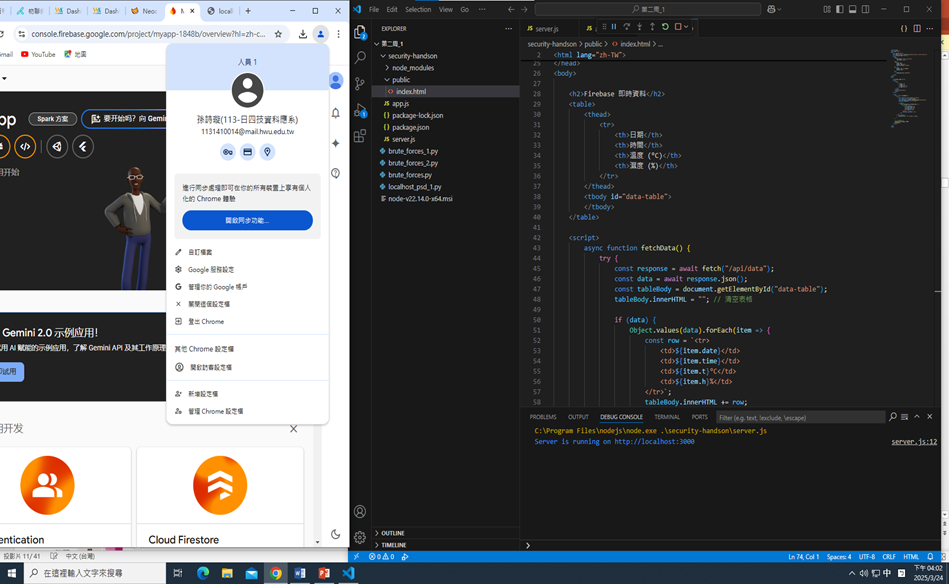
Task: Click the debug Restart button
Action: click(x=665, y=27)
